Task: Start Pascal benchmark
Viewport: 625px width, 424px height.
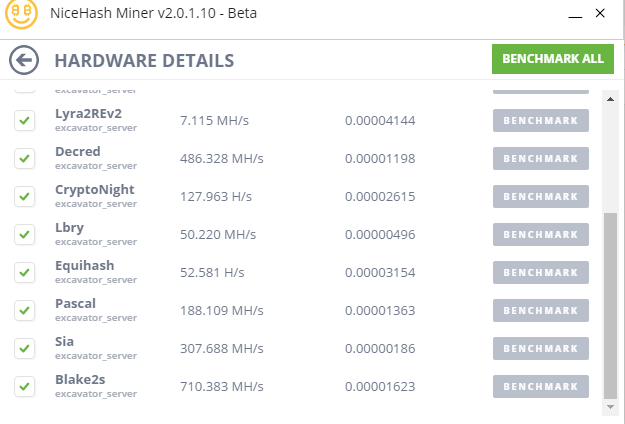Action: pos(541,310)
